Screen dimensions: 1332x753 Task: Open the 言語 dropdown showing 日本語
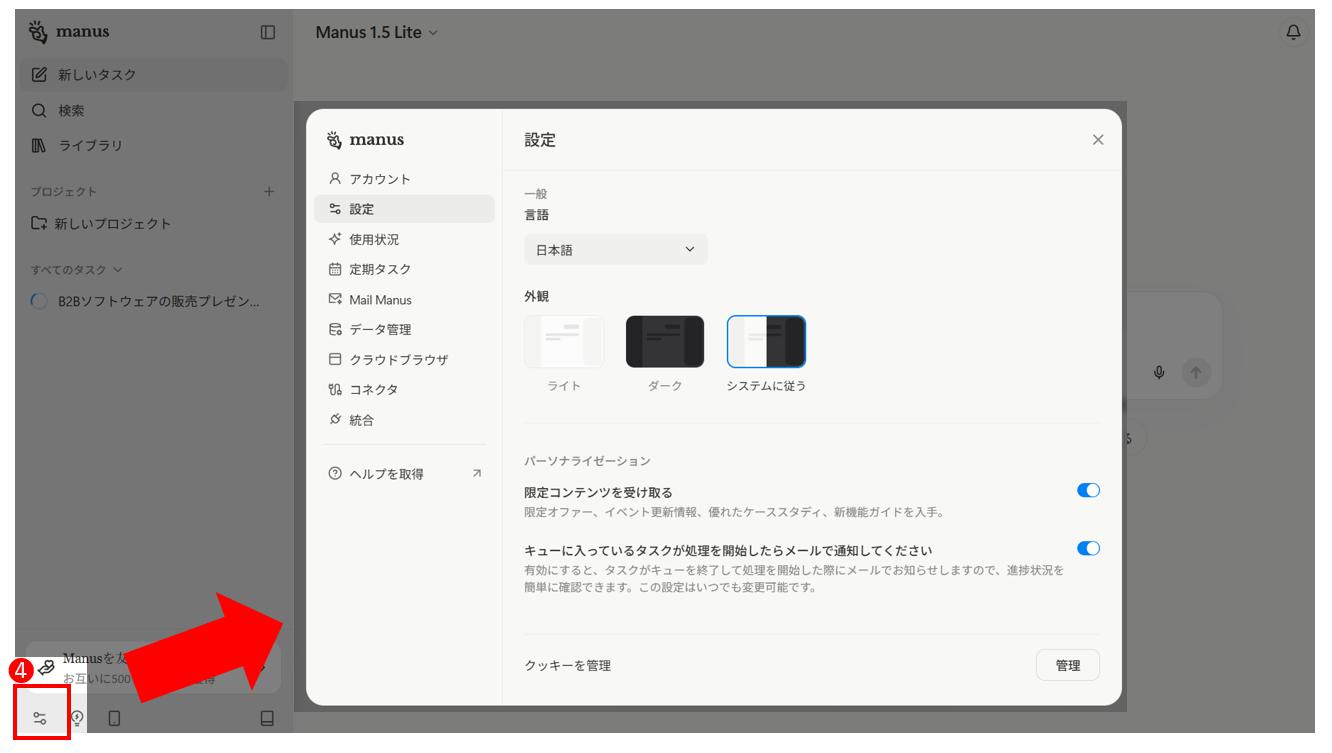point(614,249)
